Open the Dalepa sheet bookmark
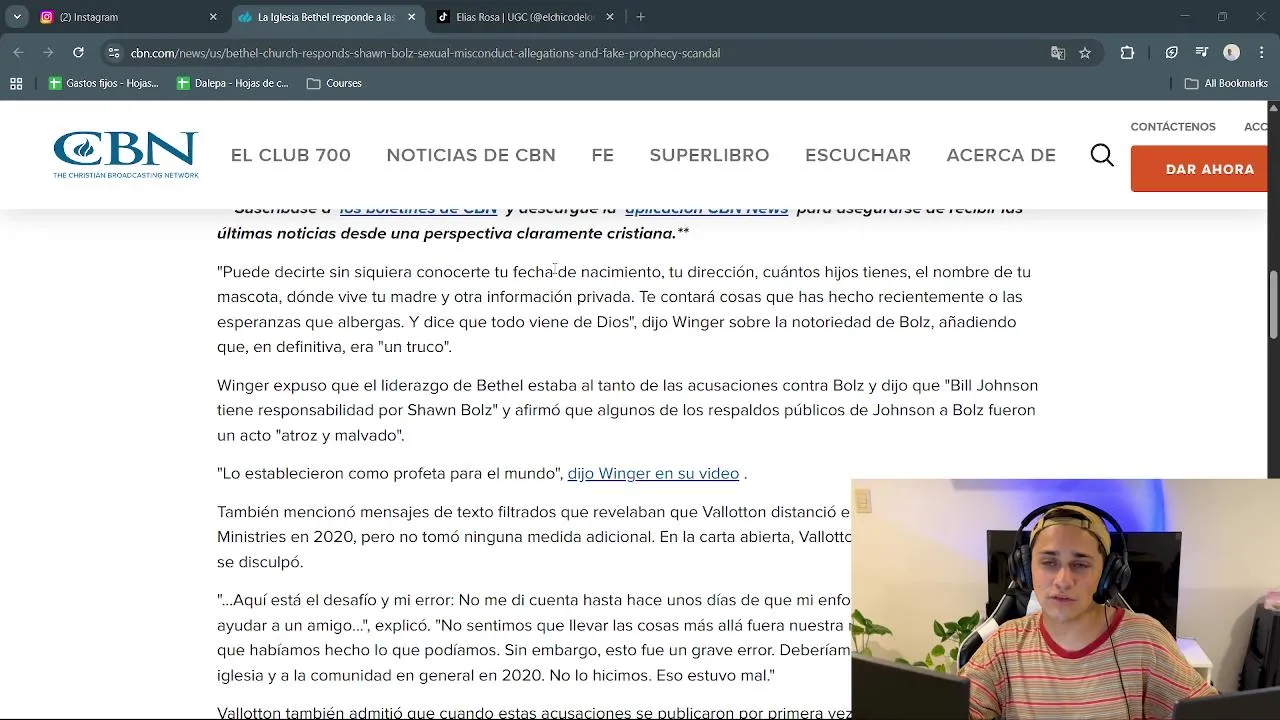This screenshot has width=1280, height=720. coord(232,83)
